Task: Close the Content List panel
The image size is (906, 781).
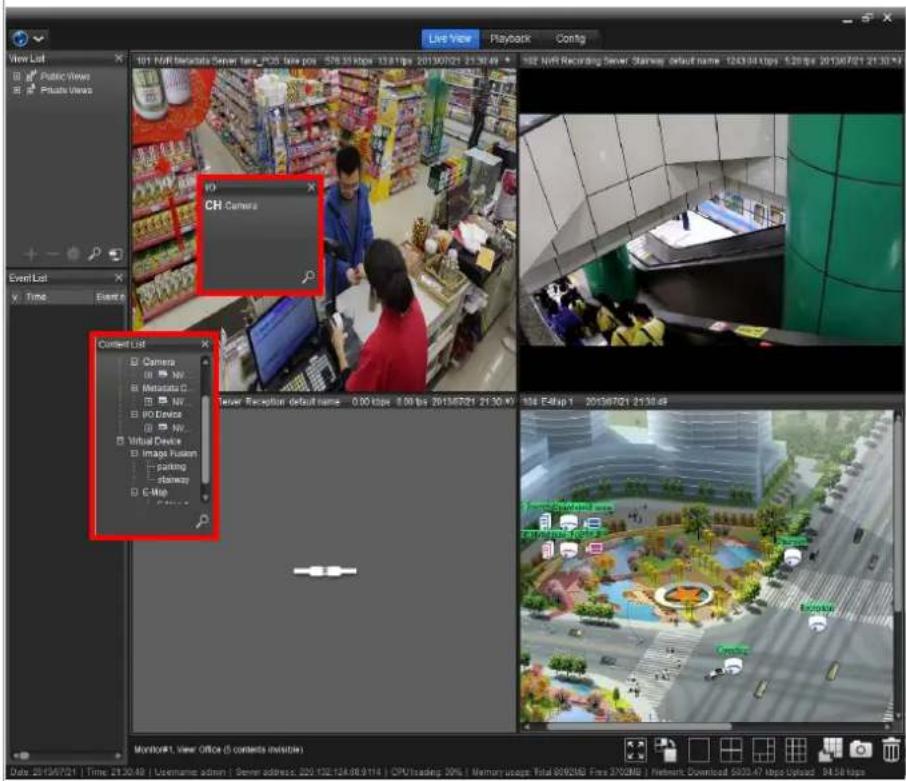Action: 205,344
